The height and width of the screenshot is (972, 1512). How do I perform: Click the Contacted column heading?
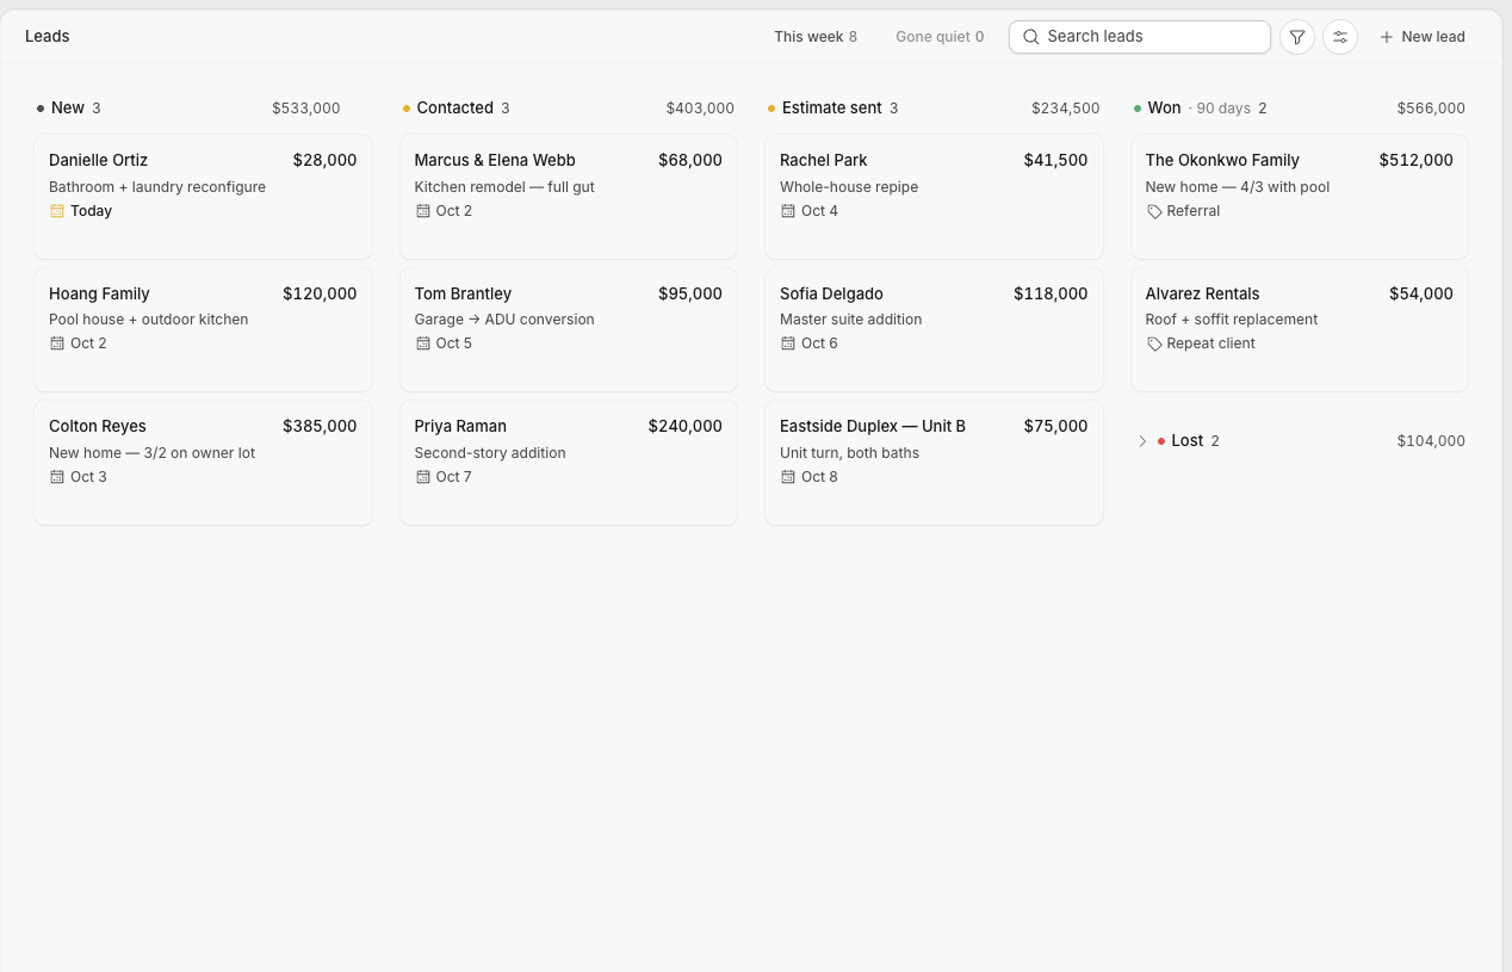click(455, 108)
